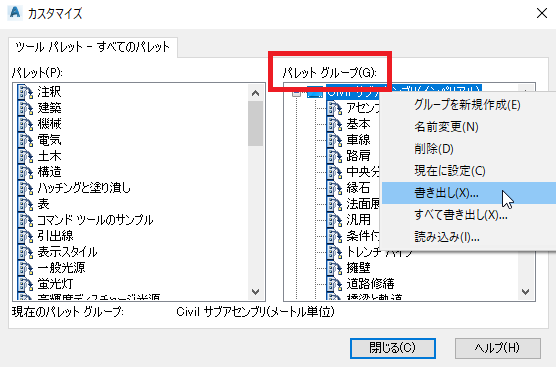Viewport: 556px width, 367px height.
Task: Click the palette icon beside 土木
Action: pos(25,156)
